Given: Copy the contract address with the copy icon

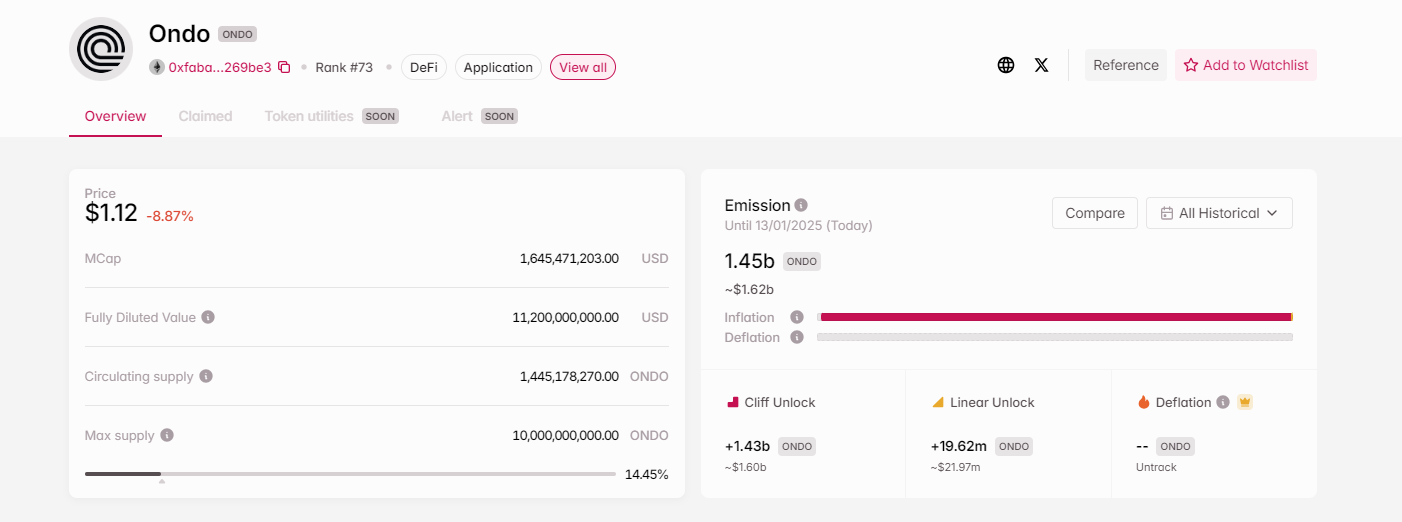Looking at the screenshot, I should (x=284, y=67).
